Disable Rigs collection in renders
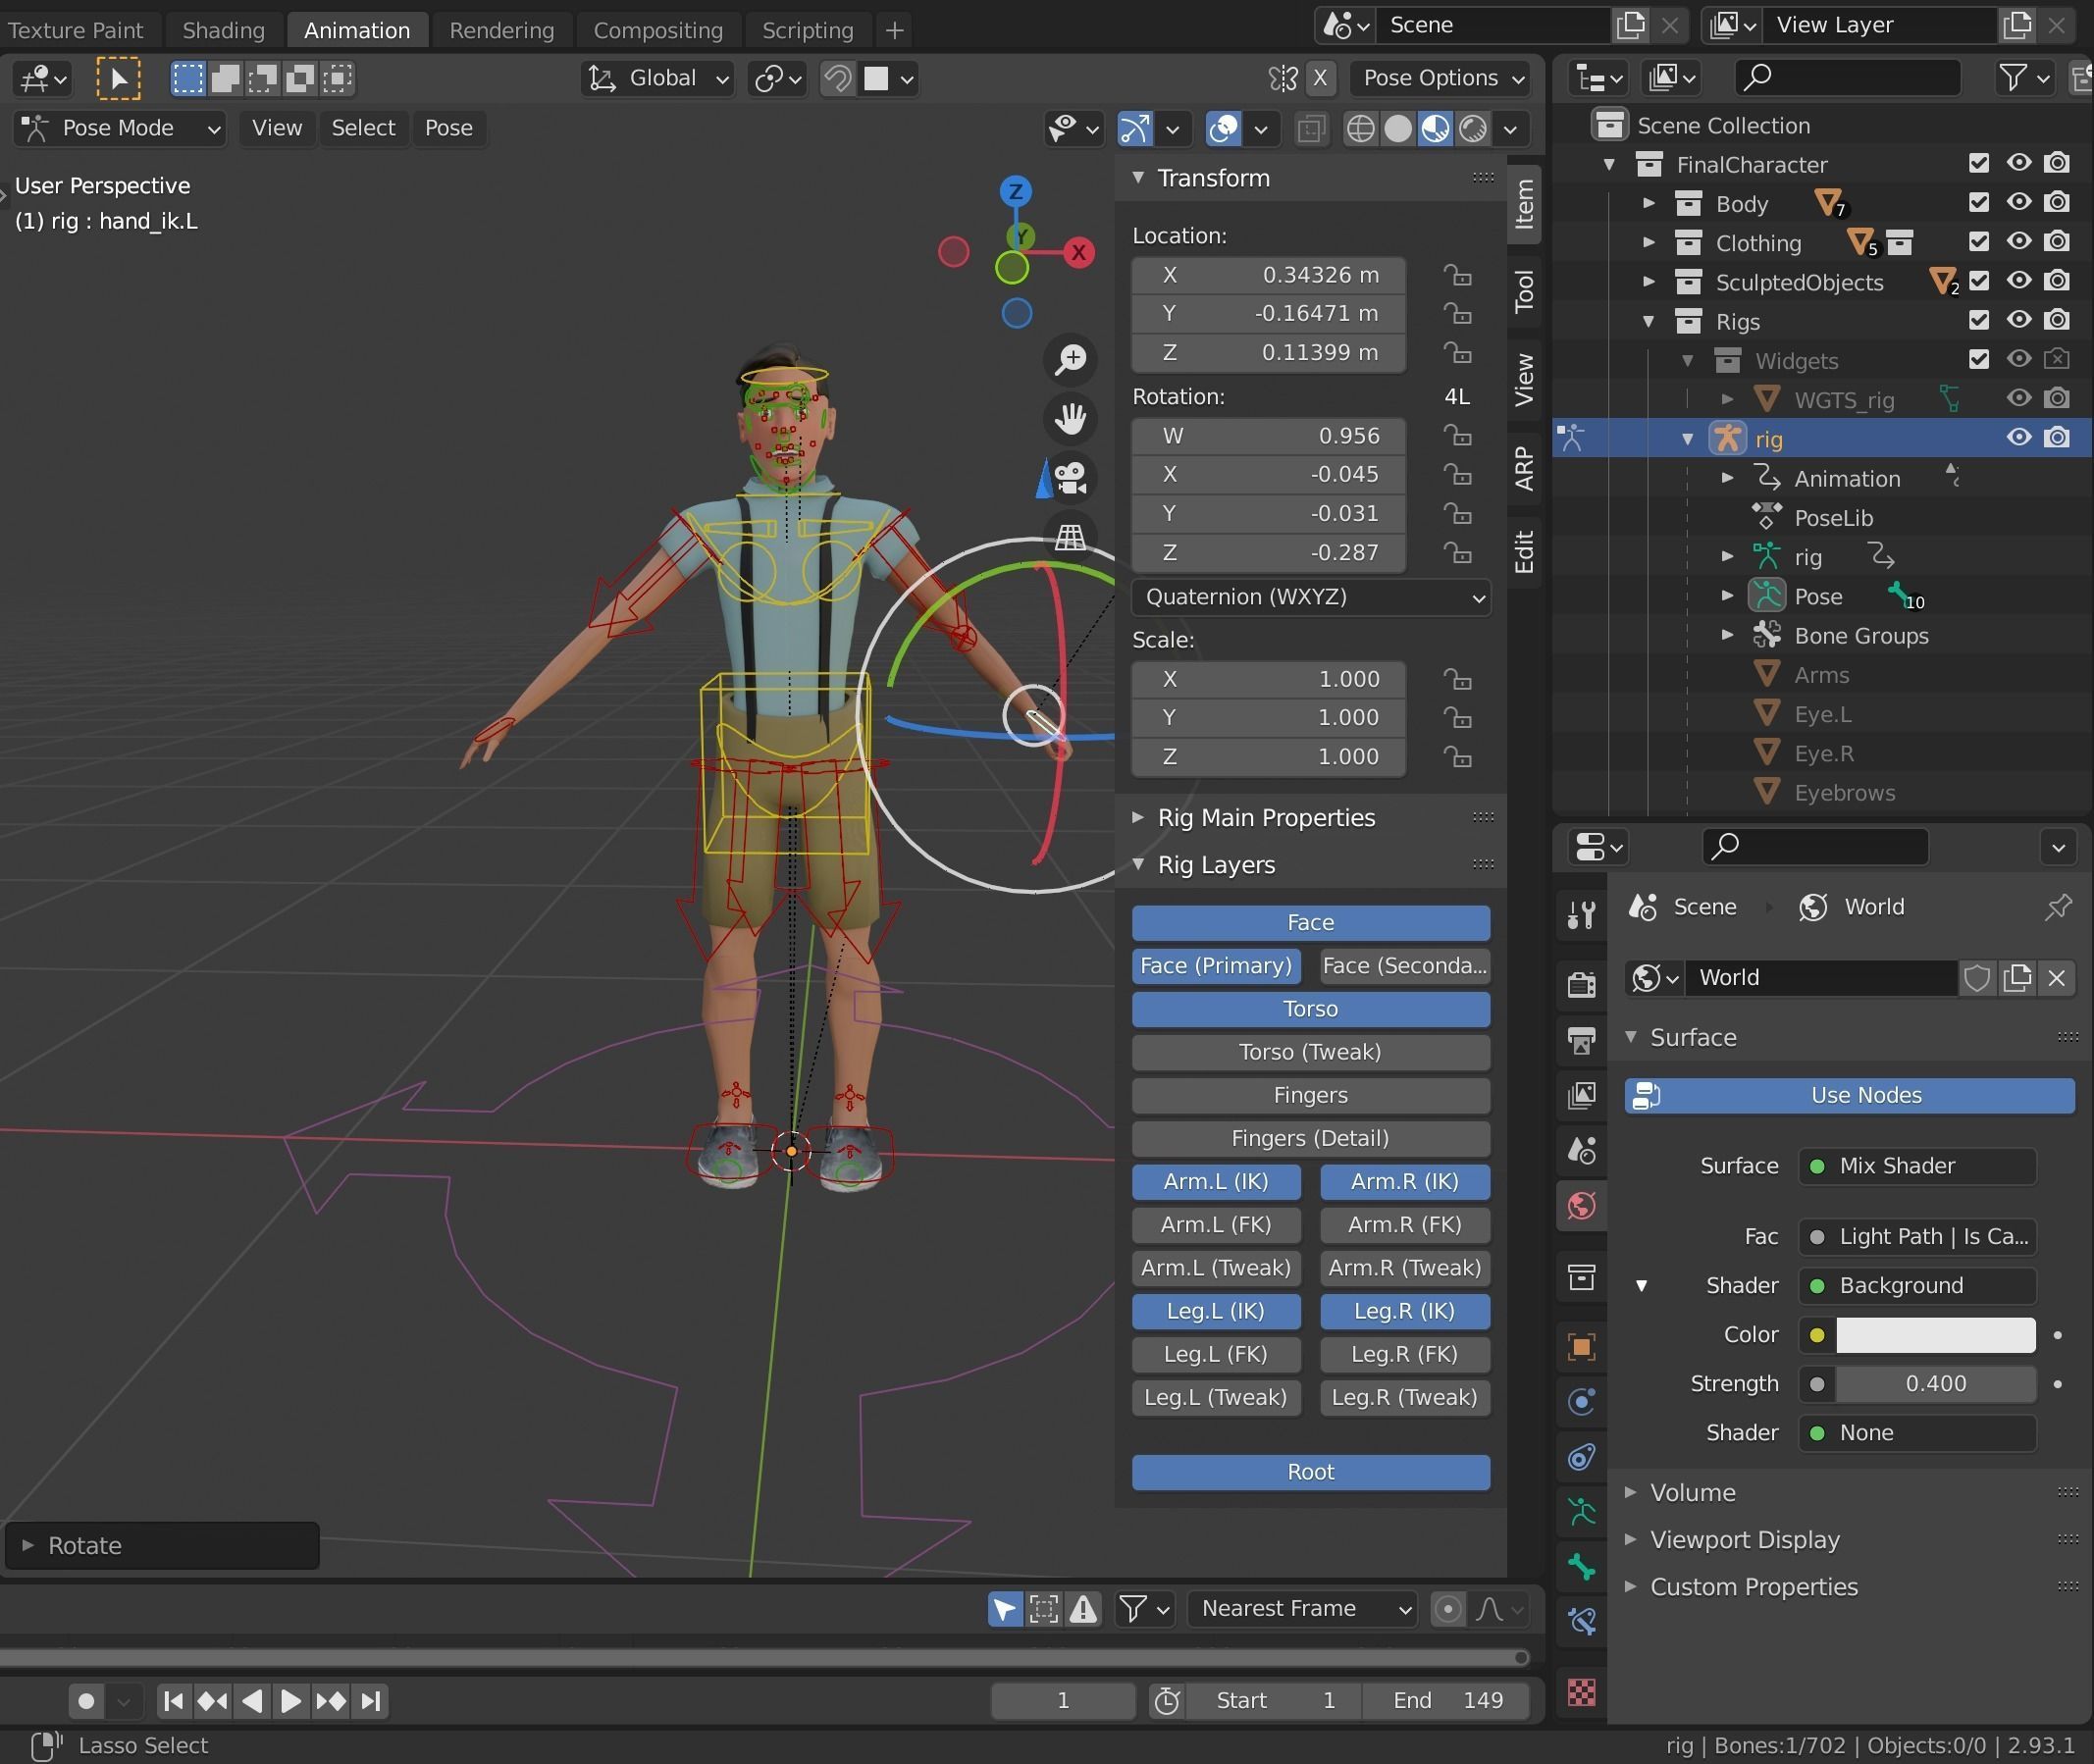Viewport: 2094px width, 1764px height. (x=2057, y=319)
